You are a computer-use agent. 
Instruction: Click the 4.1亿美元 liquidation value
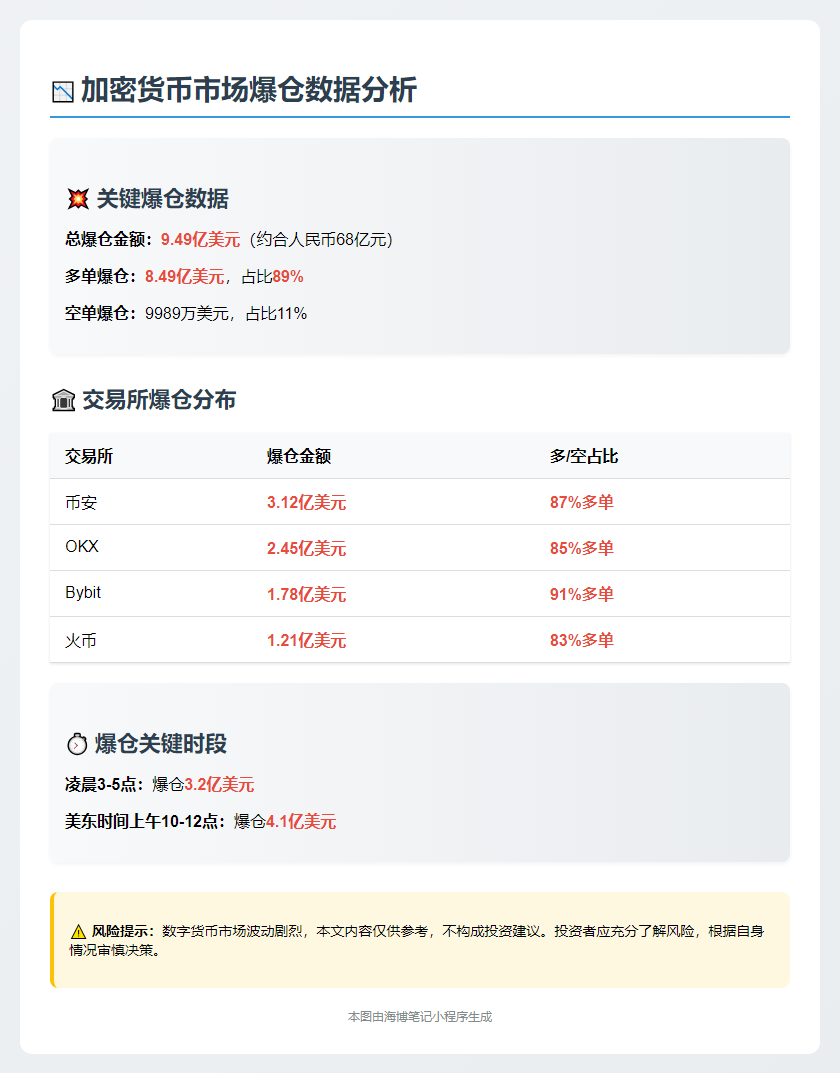pyautogui.click(x=301, y=821)
